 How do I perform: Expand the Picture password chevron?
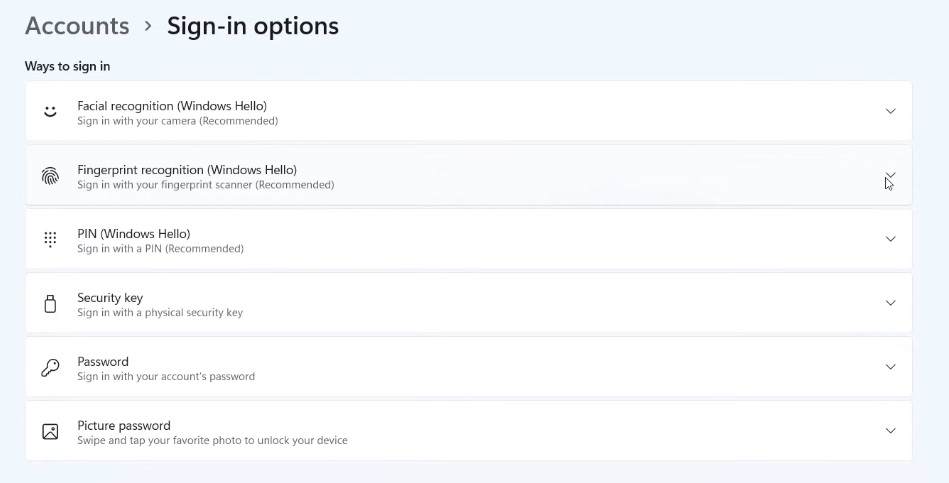pos(890,431)
